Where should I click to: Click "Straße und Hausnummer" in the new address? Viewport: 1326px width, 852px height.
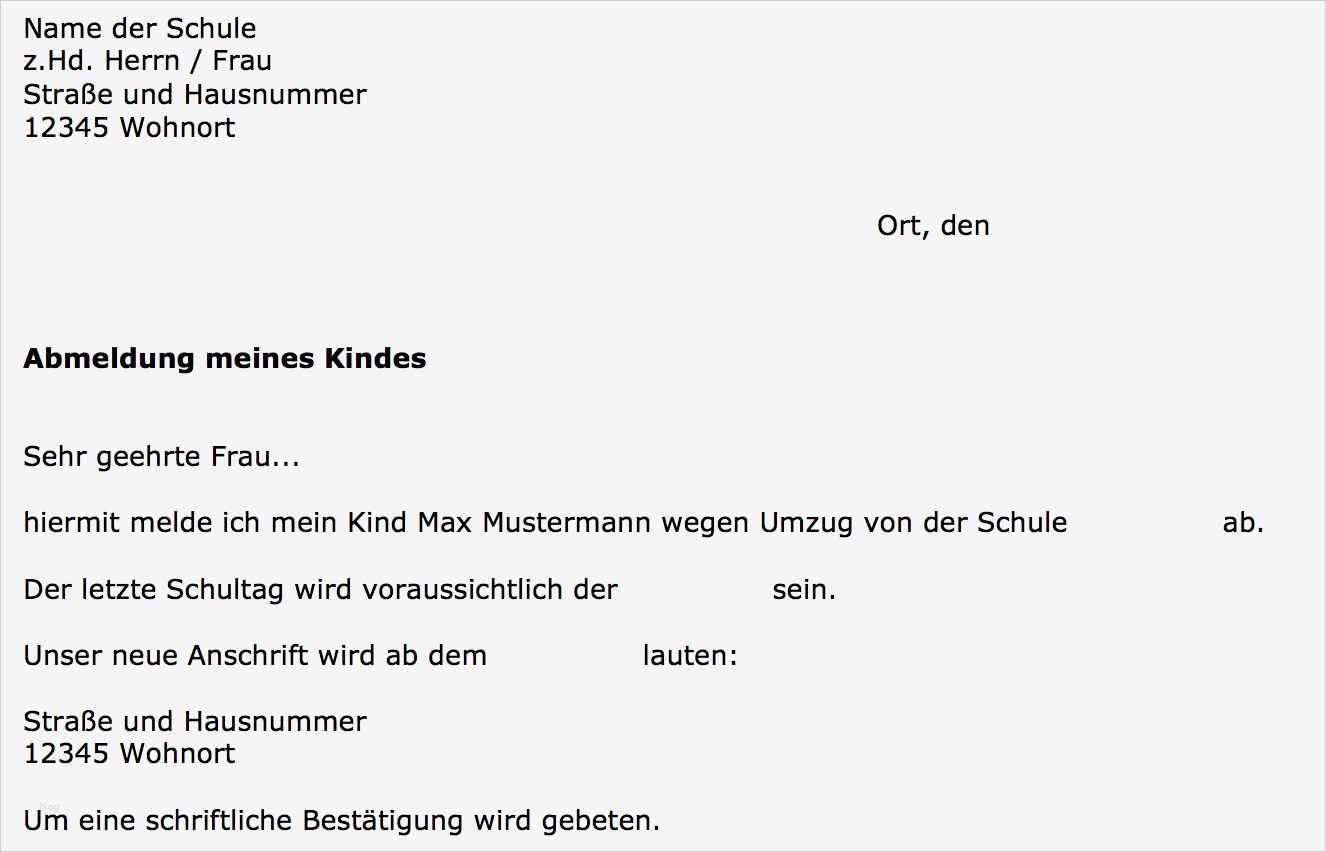coord(195,721)
